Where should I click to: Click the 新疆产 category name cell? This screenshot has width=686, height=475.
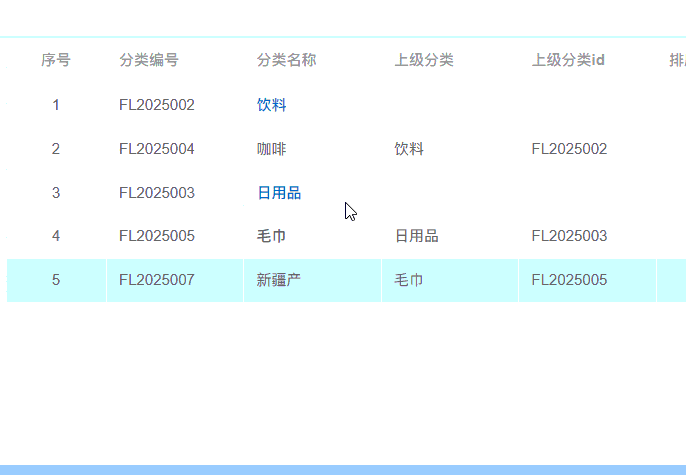[x=278, y=280]
